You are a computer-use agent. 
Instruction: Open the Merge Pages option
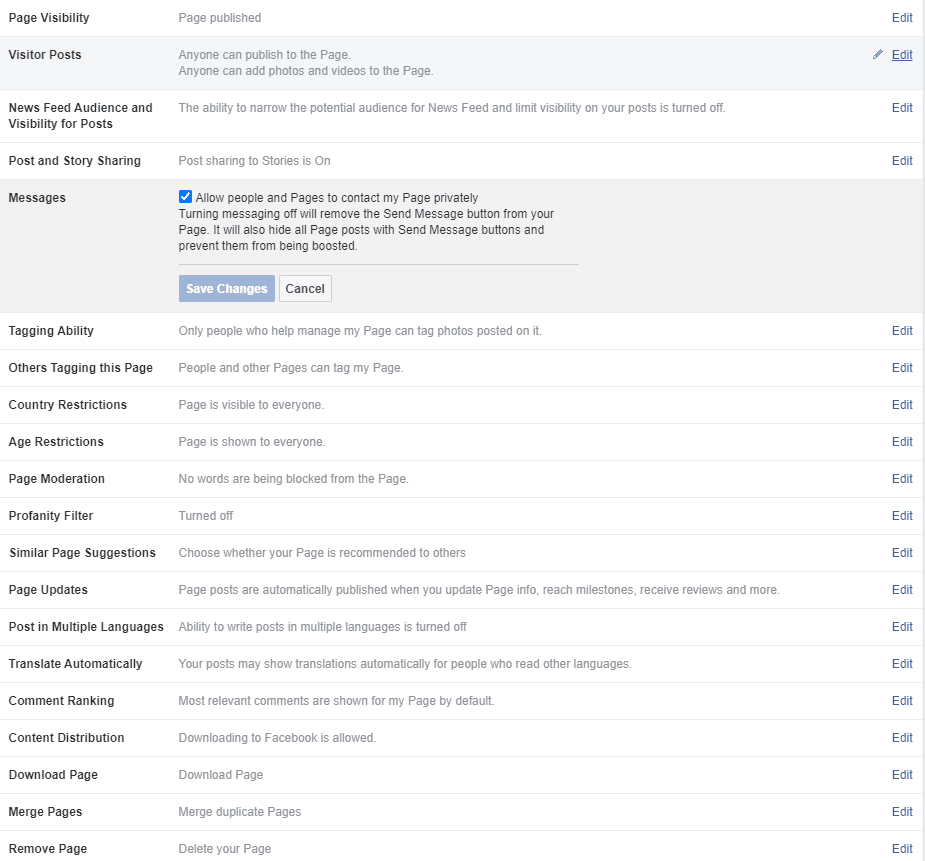pyautogui.click(x=901, y=811)
